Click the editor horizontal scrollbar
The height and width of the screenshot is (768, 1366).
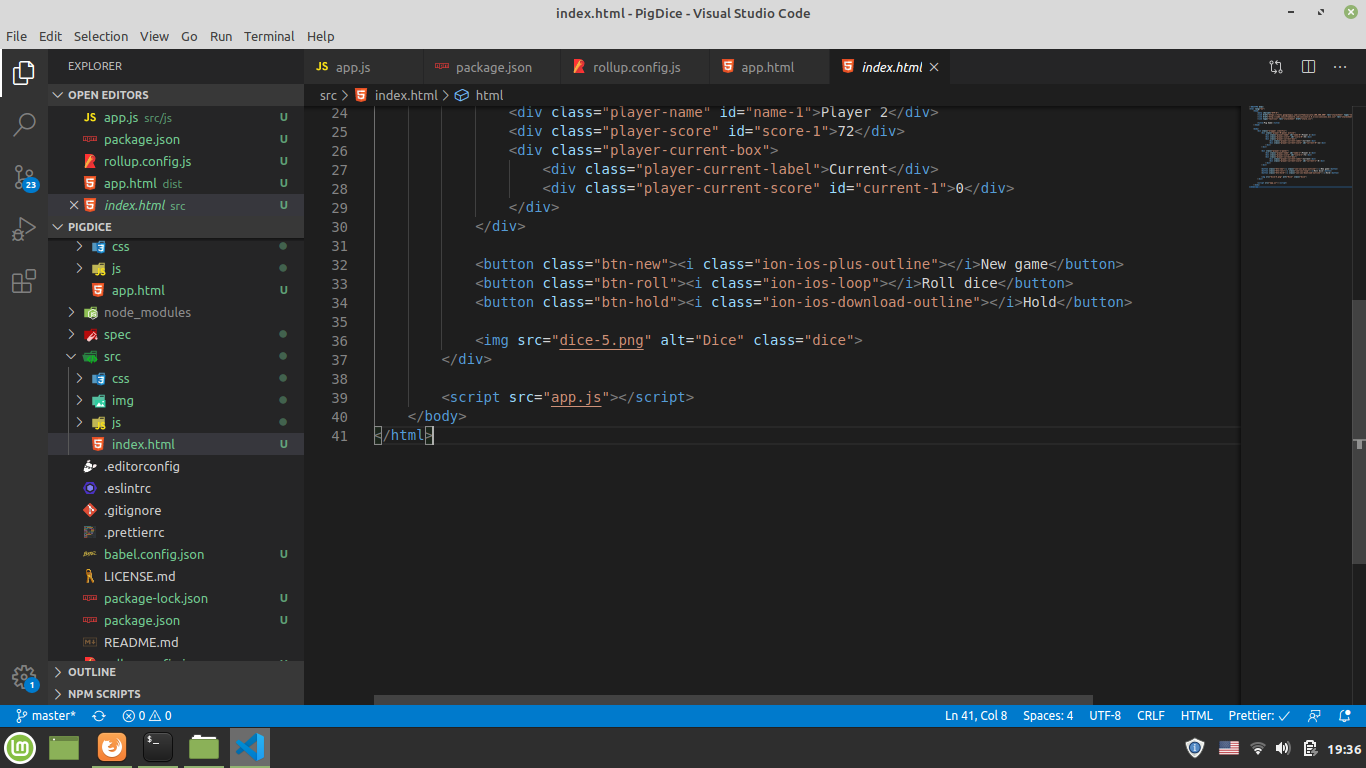pos(733,700)
